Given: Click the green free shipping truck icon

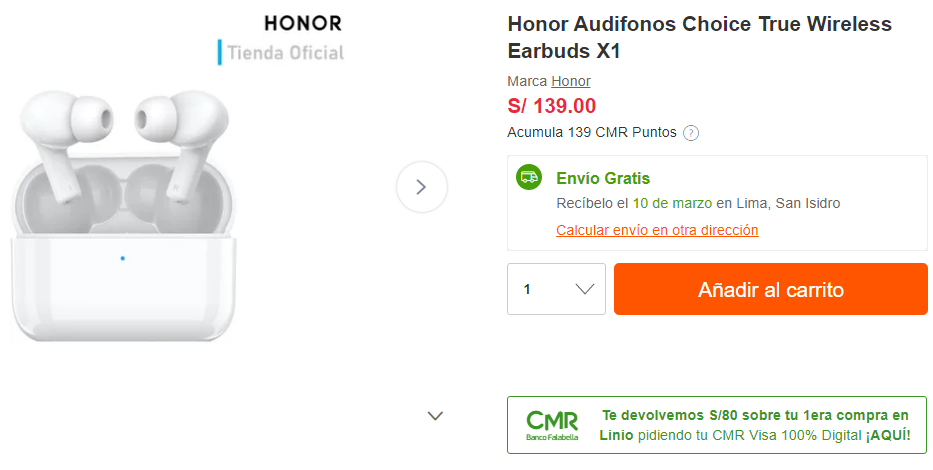Looking at the screenshot, I should point(529,177).
